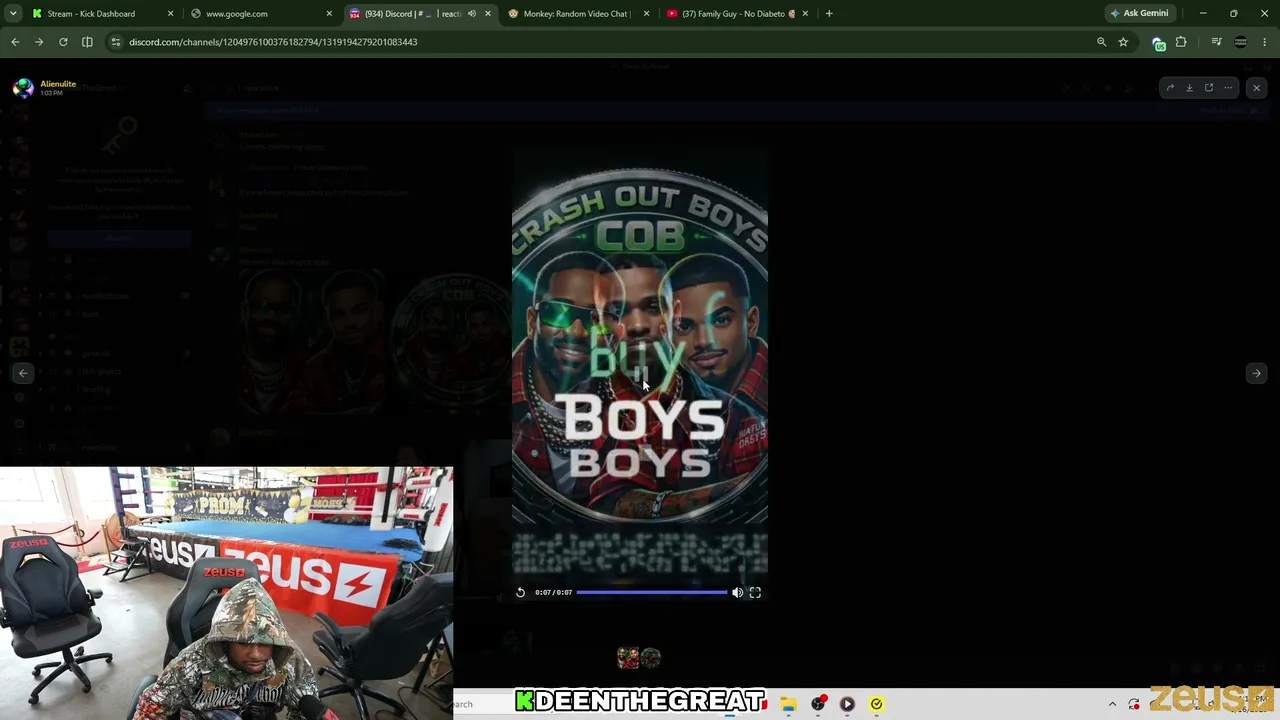Open the browser zoom control
1280x720 pixels.
(1102, 42)
